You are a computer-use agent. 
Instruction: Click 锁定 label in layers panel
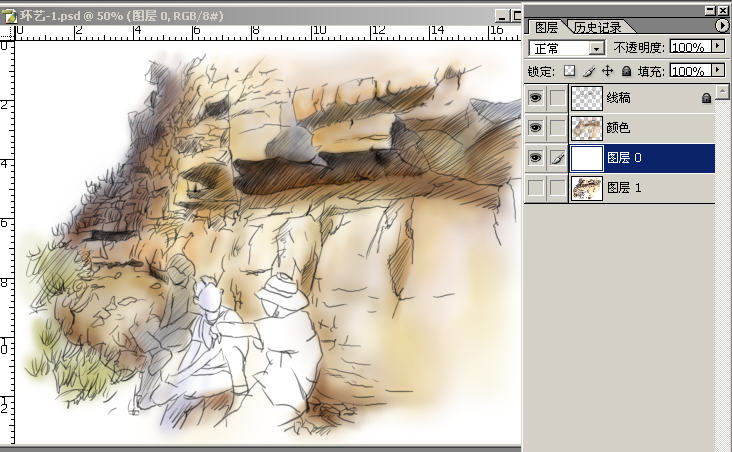[x=542, y=71]
